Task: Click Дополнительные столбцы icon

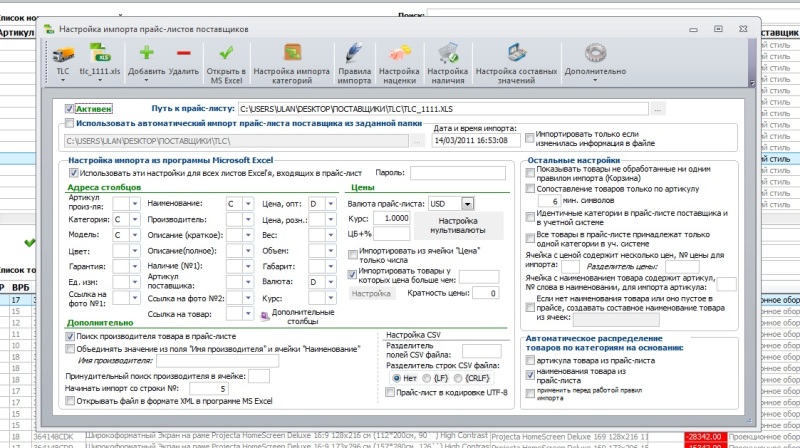Action: [265, 316]
